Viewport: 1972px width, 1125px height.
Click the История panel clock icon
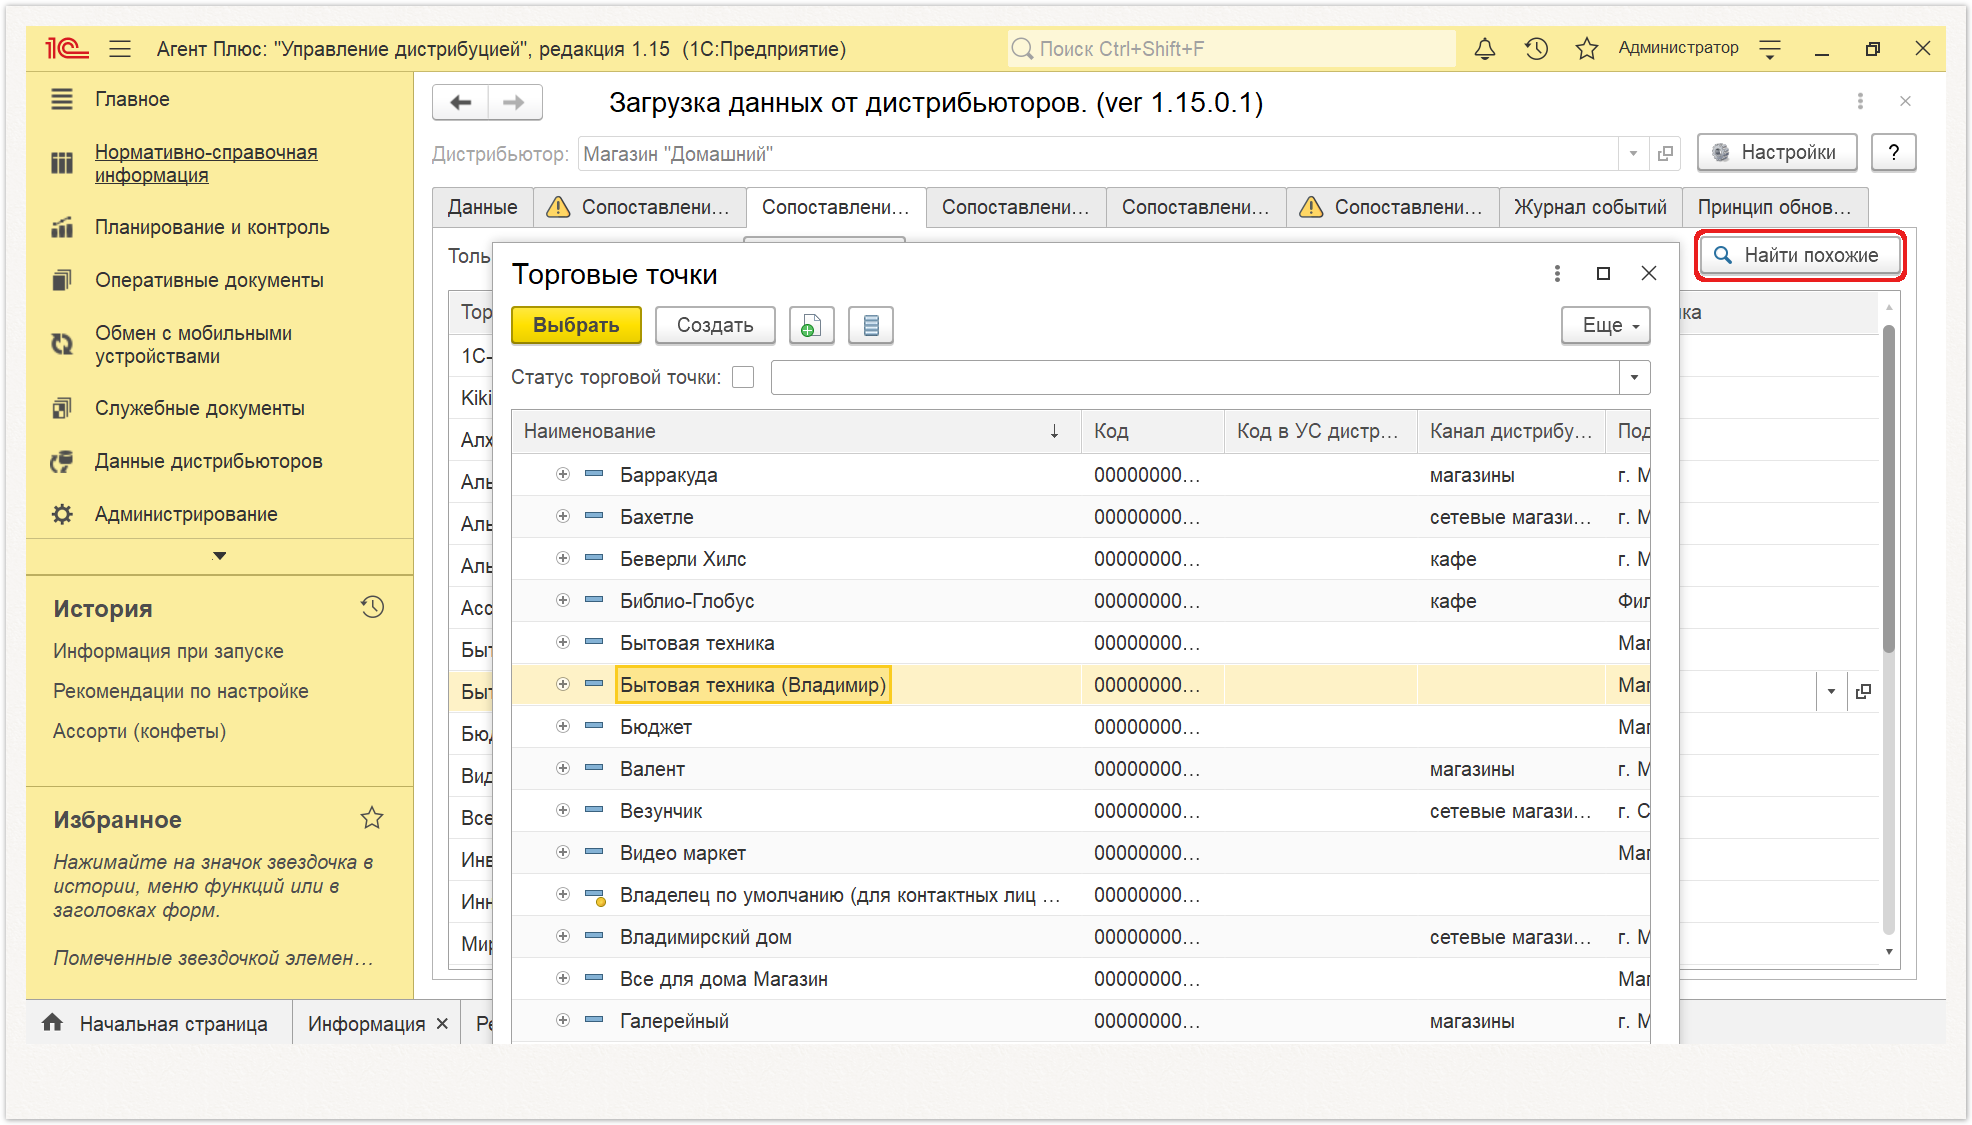coord(373,607)
